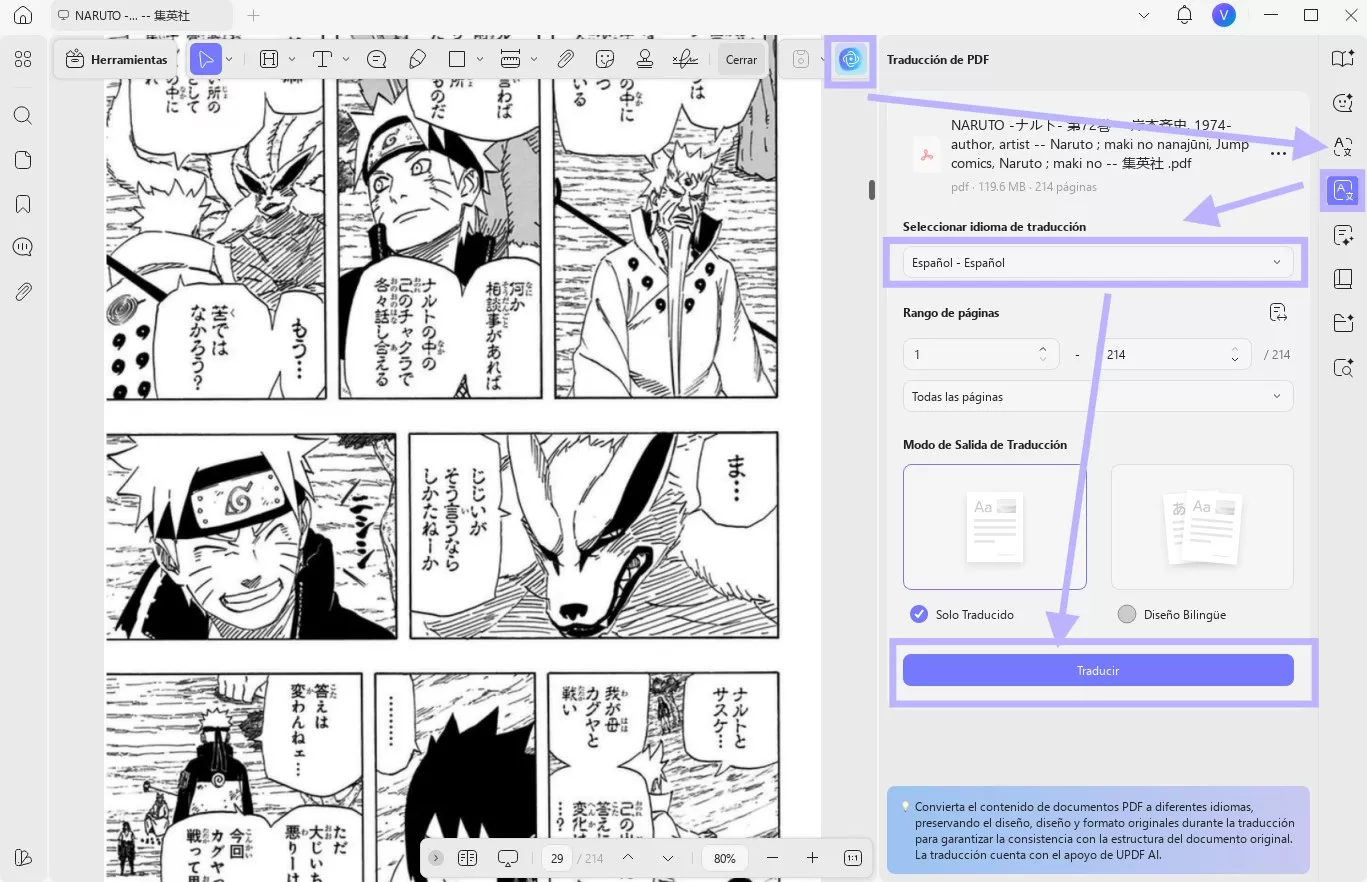The height and width of the screenshot is (882, 1367).
Task: Go to previous page arrow
Action: [x=628, y=857]
